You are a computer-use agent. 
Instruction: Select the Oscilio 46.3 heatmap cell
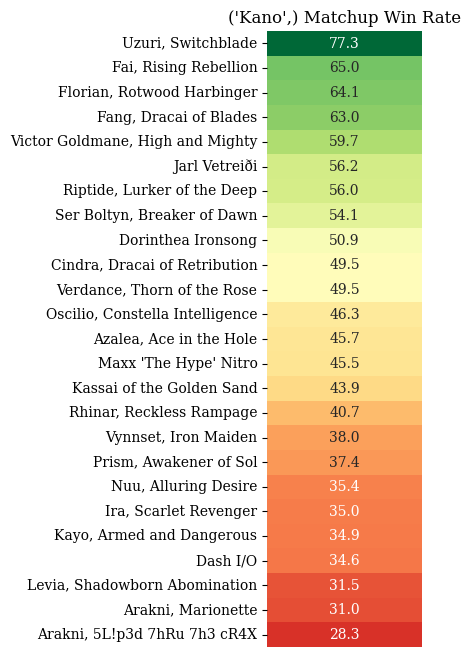pyautogui.click(x=344, y=314)
